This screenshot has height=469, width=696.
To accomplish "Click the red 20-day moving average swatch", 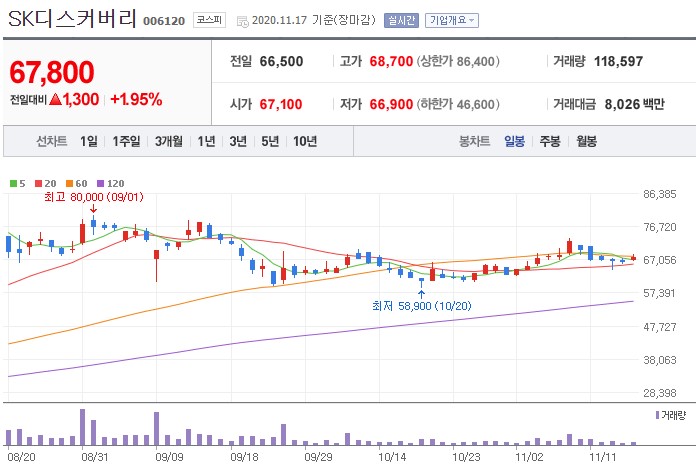I will (x=39, y=183).
